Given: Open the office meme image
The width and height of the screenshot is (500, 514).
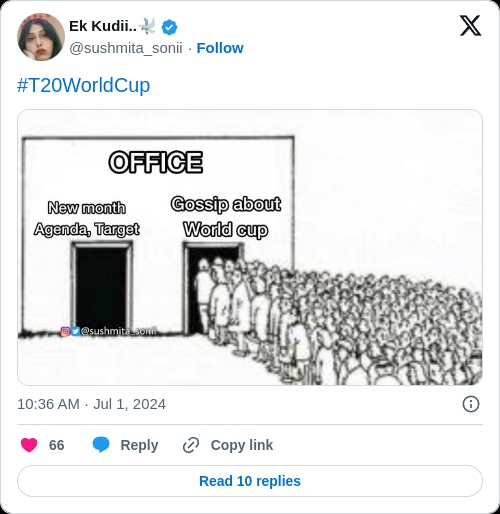Looking at the screenshot, I should 250,247.
